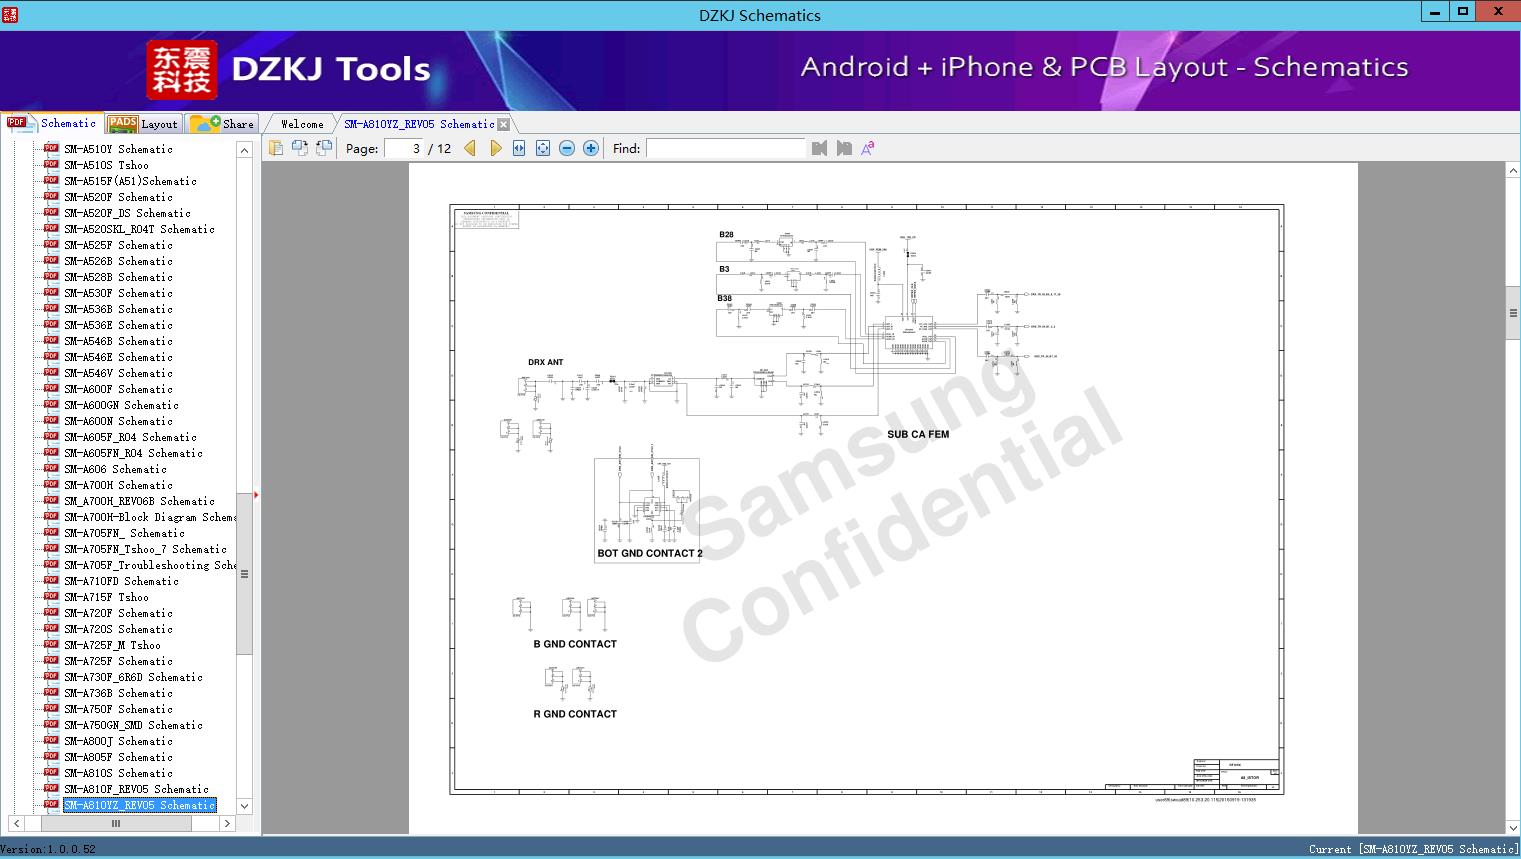Open SM_A700H_REV06B Schematic in the tree

coord(139,501)
